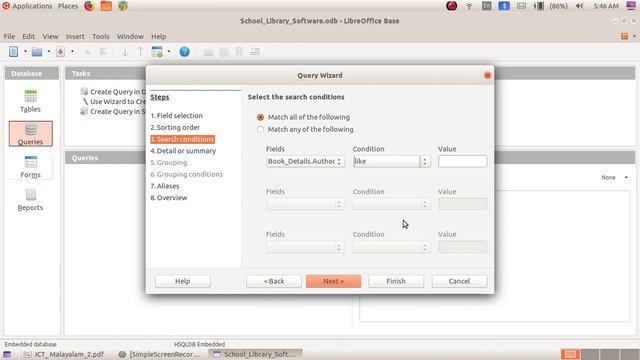Click the Help button in wizard
Image resolution: width=640 pixels, height=360 pixels.
point(182,281)
